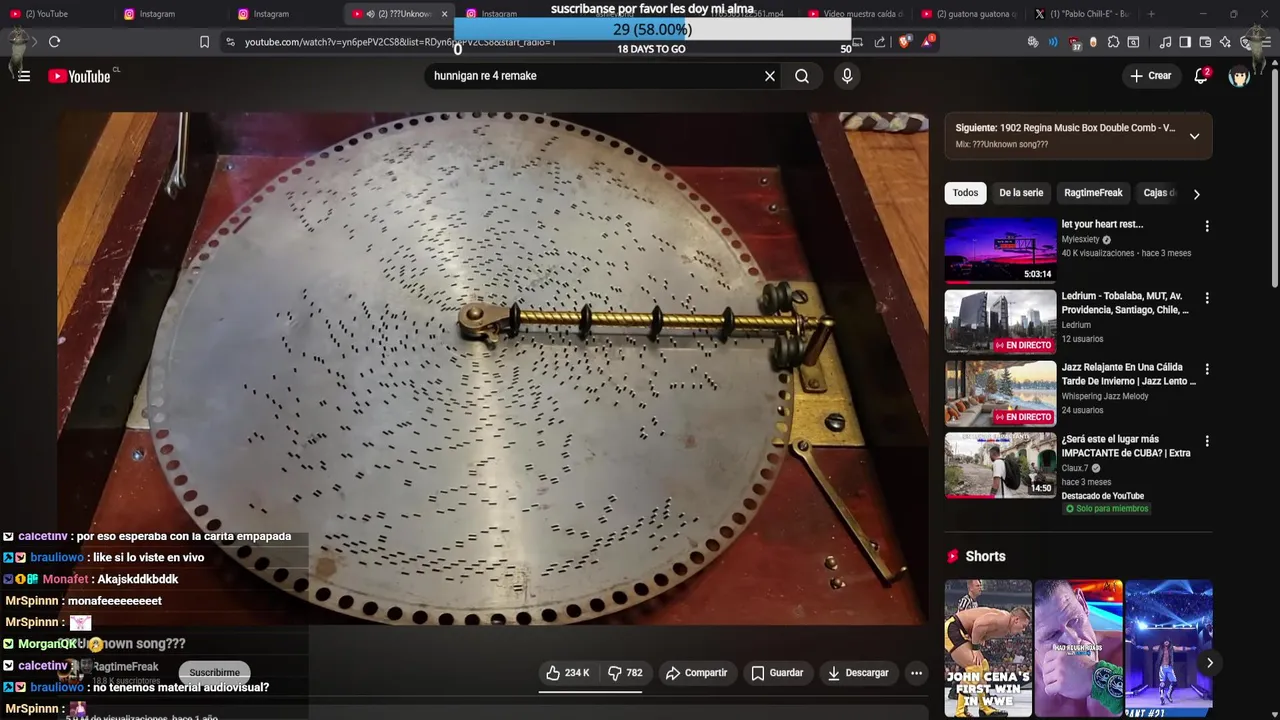Click the music box video player

point(492,368)
